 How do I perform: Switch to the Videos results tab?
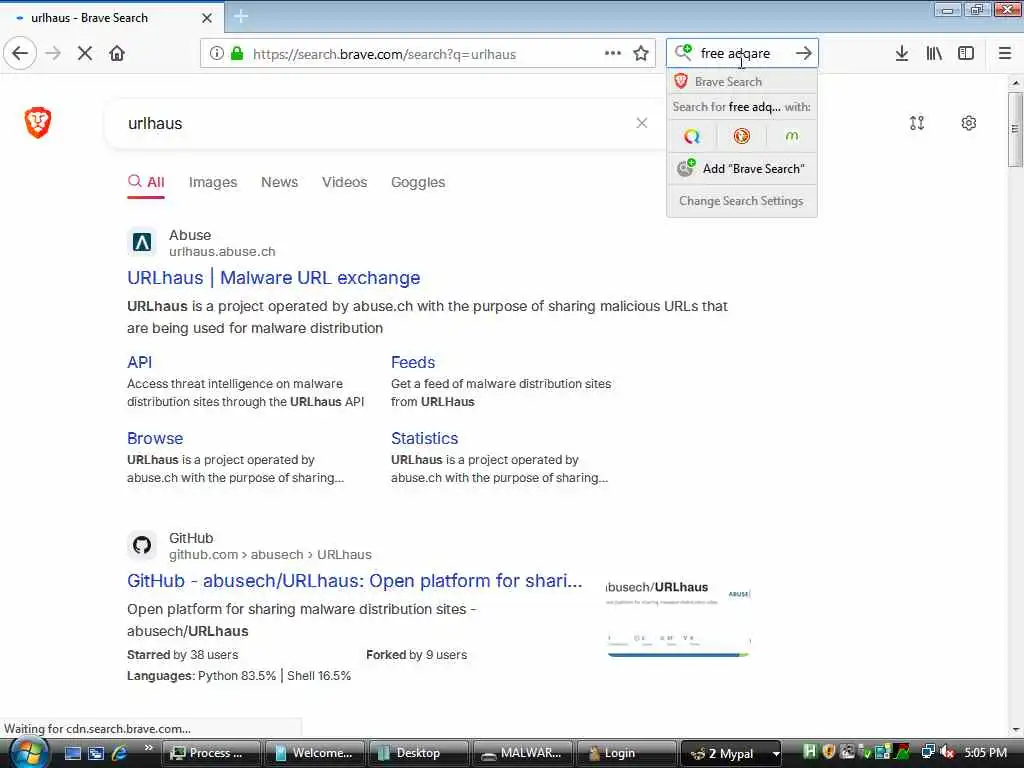click(344, 182)
